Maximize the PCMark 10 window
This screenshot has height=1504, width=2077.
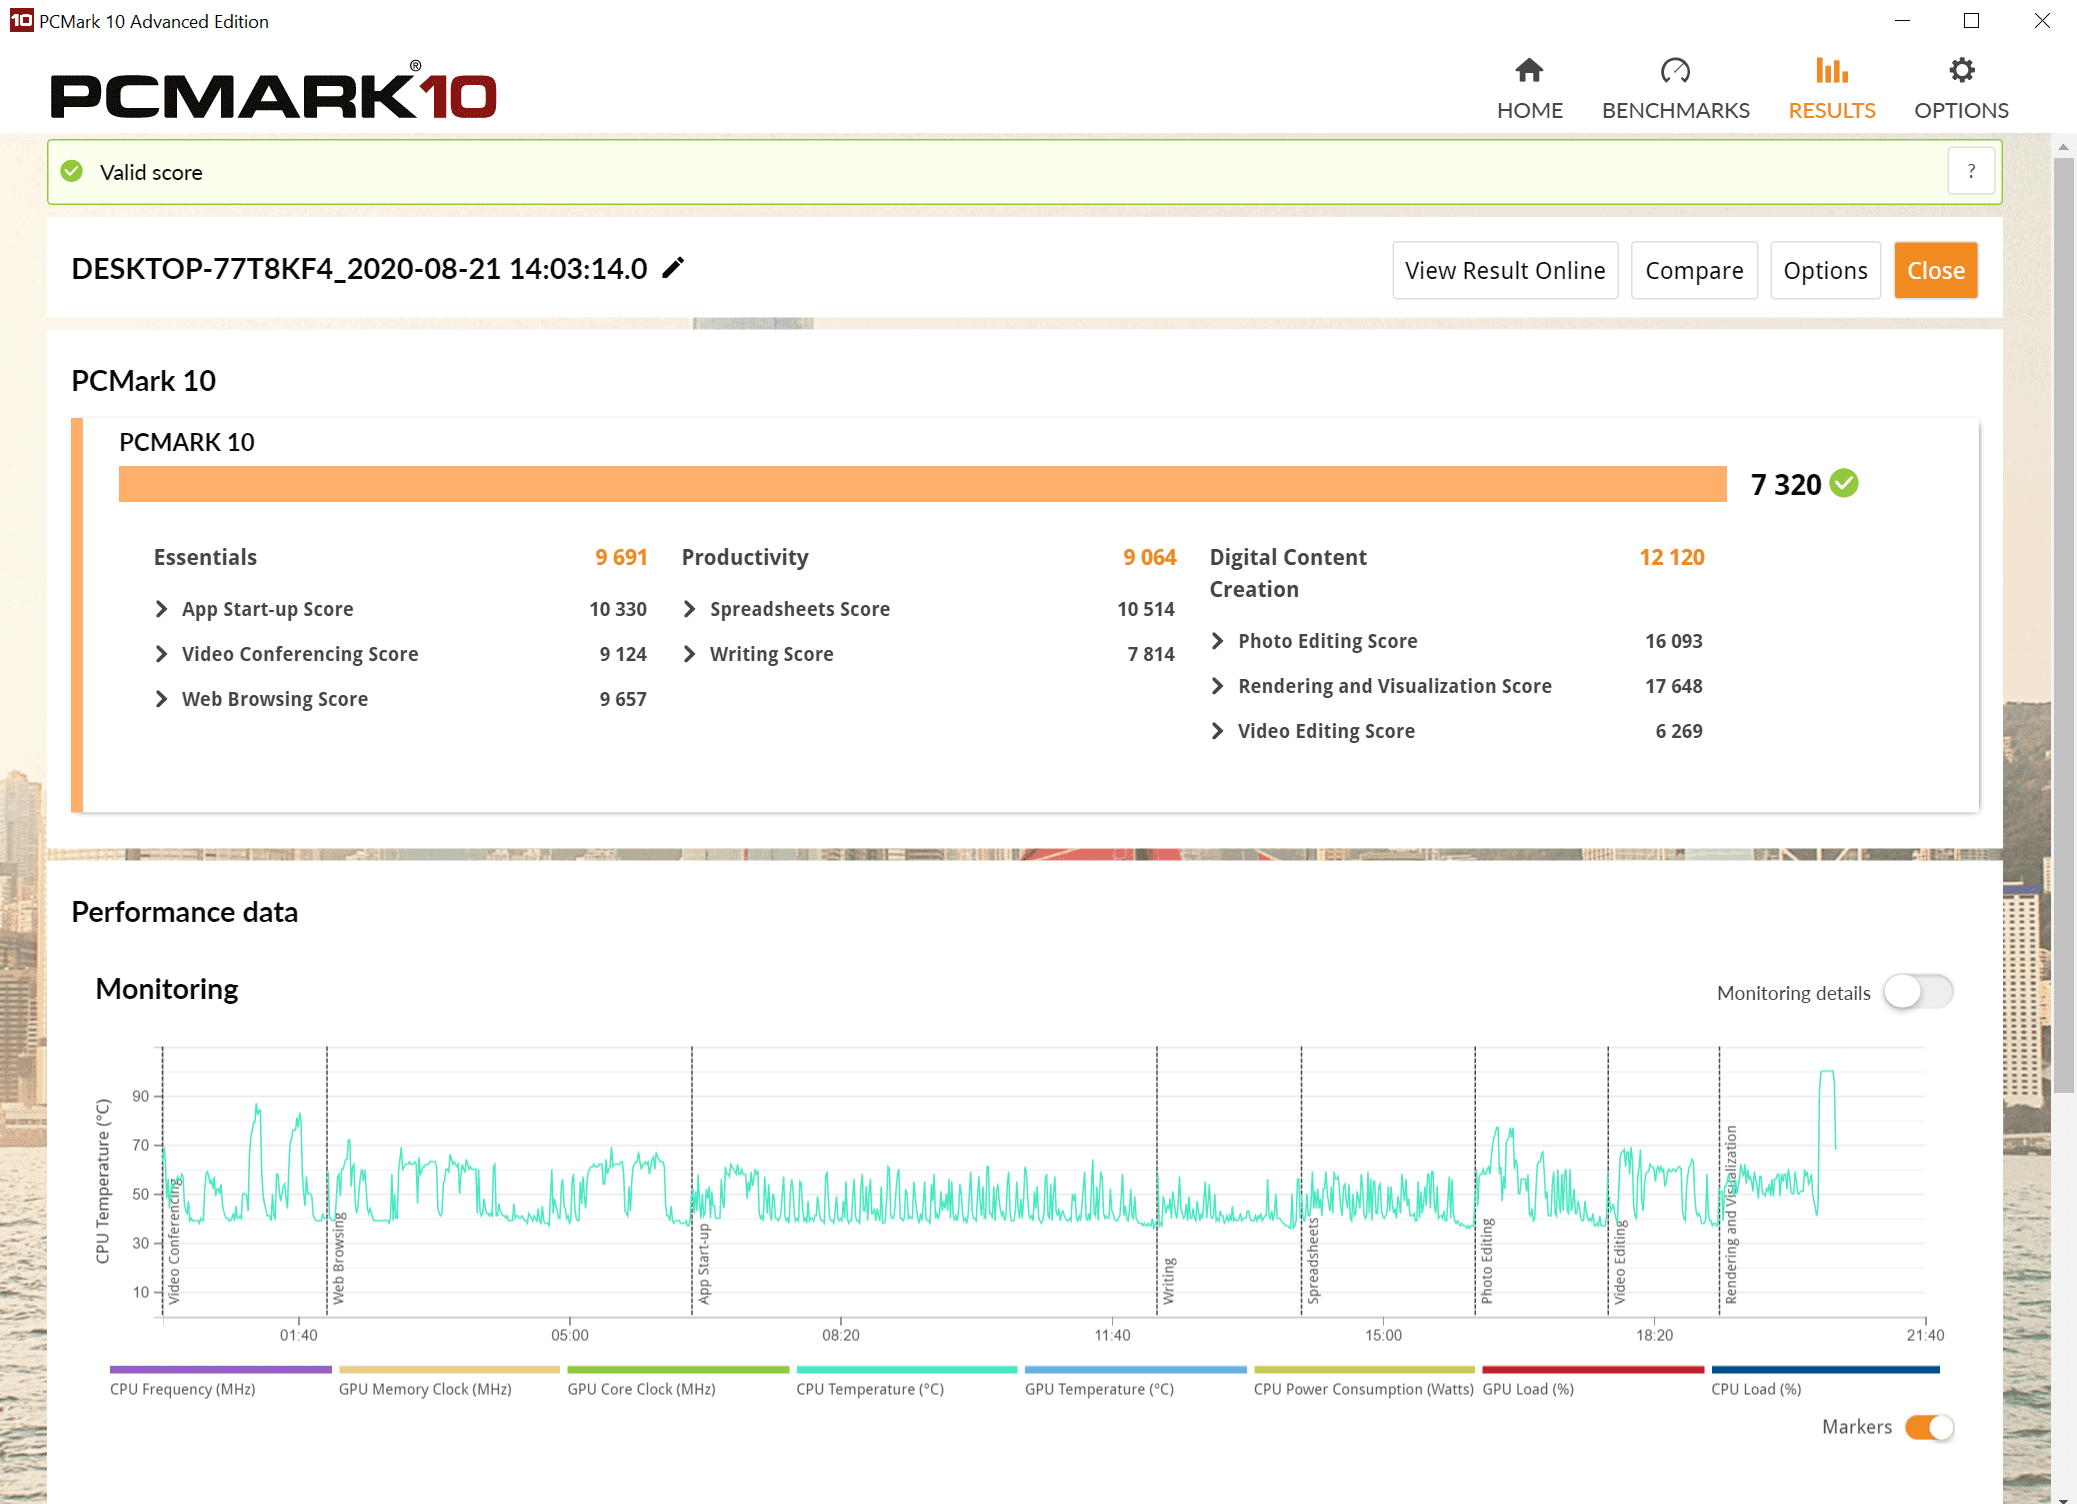point(1971,21)
